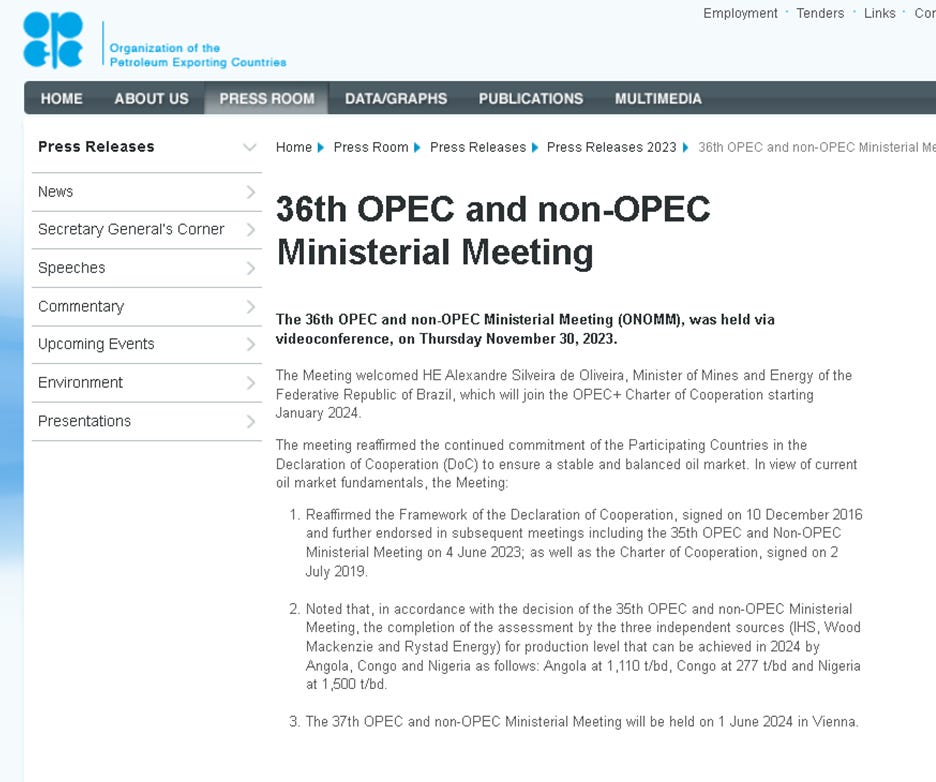Click the current breadcrumb 36th OPEC and non-OPEC
Viewport: 936px width, 782px height.
pyautogui.click(x=817, y=147)
